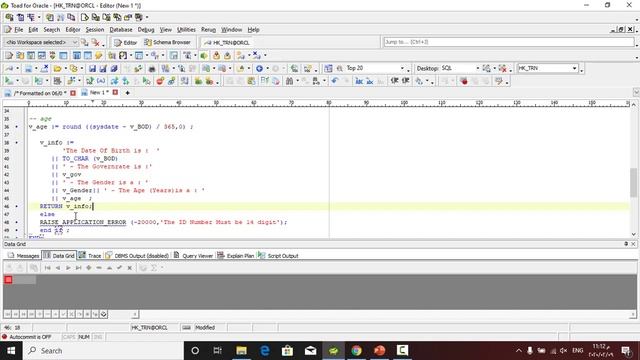Open the File menu
The height and width of the screenshot is (360, 640).
[19, 30]
